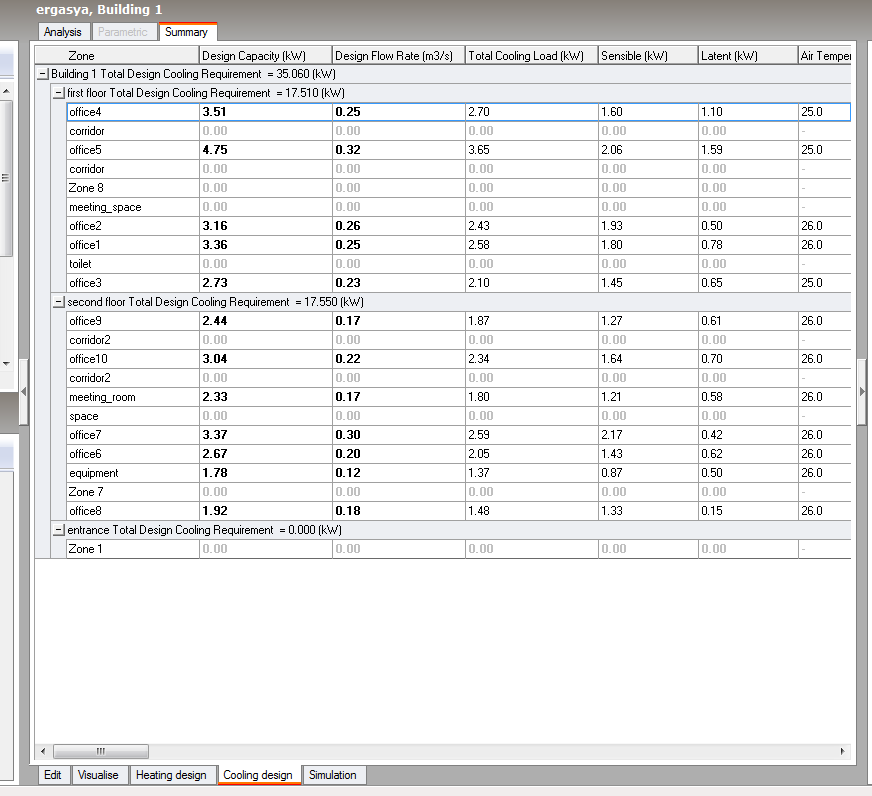Collapse the first floor cooling group
This screenshot has height=796, width=872.
[x=58, y=93]
